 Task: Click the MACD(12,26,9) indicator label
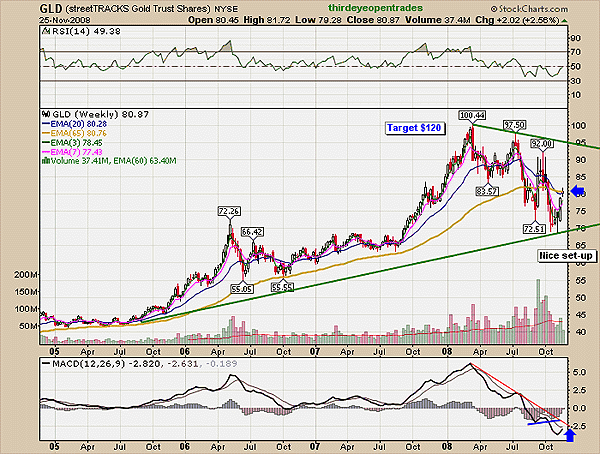88,364
